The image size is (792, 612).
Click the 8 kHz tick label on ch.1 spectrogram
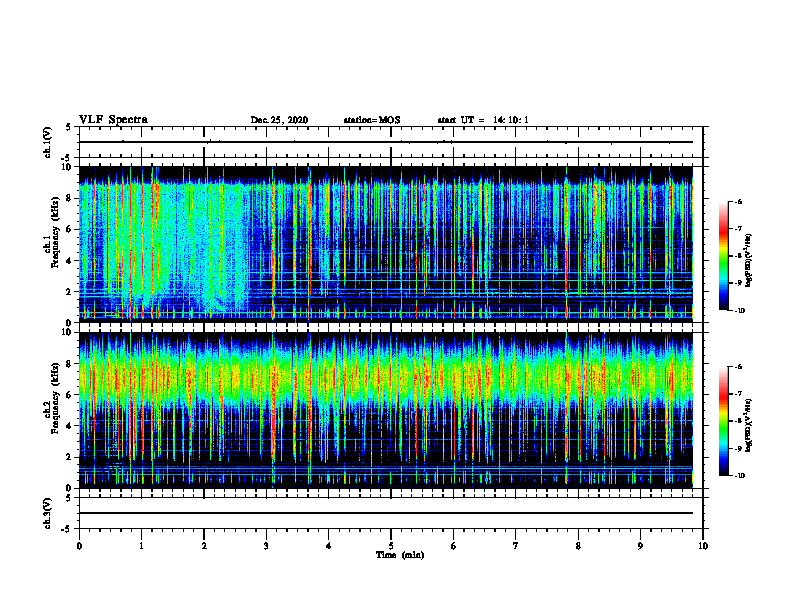70,198
